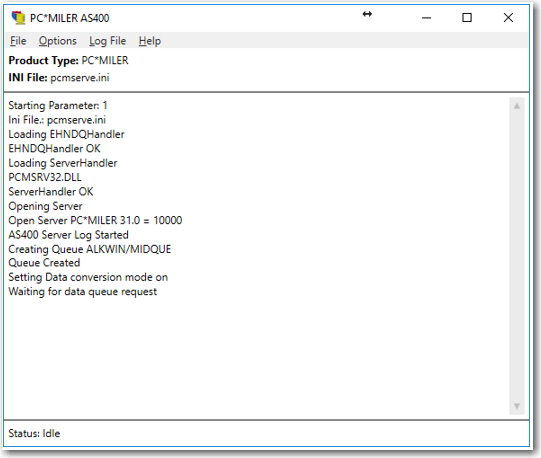Click the scrollbar up arrow

517,106
